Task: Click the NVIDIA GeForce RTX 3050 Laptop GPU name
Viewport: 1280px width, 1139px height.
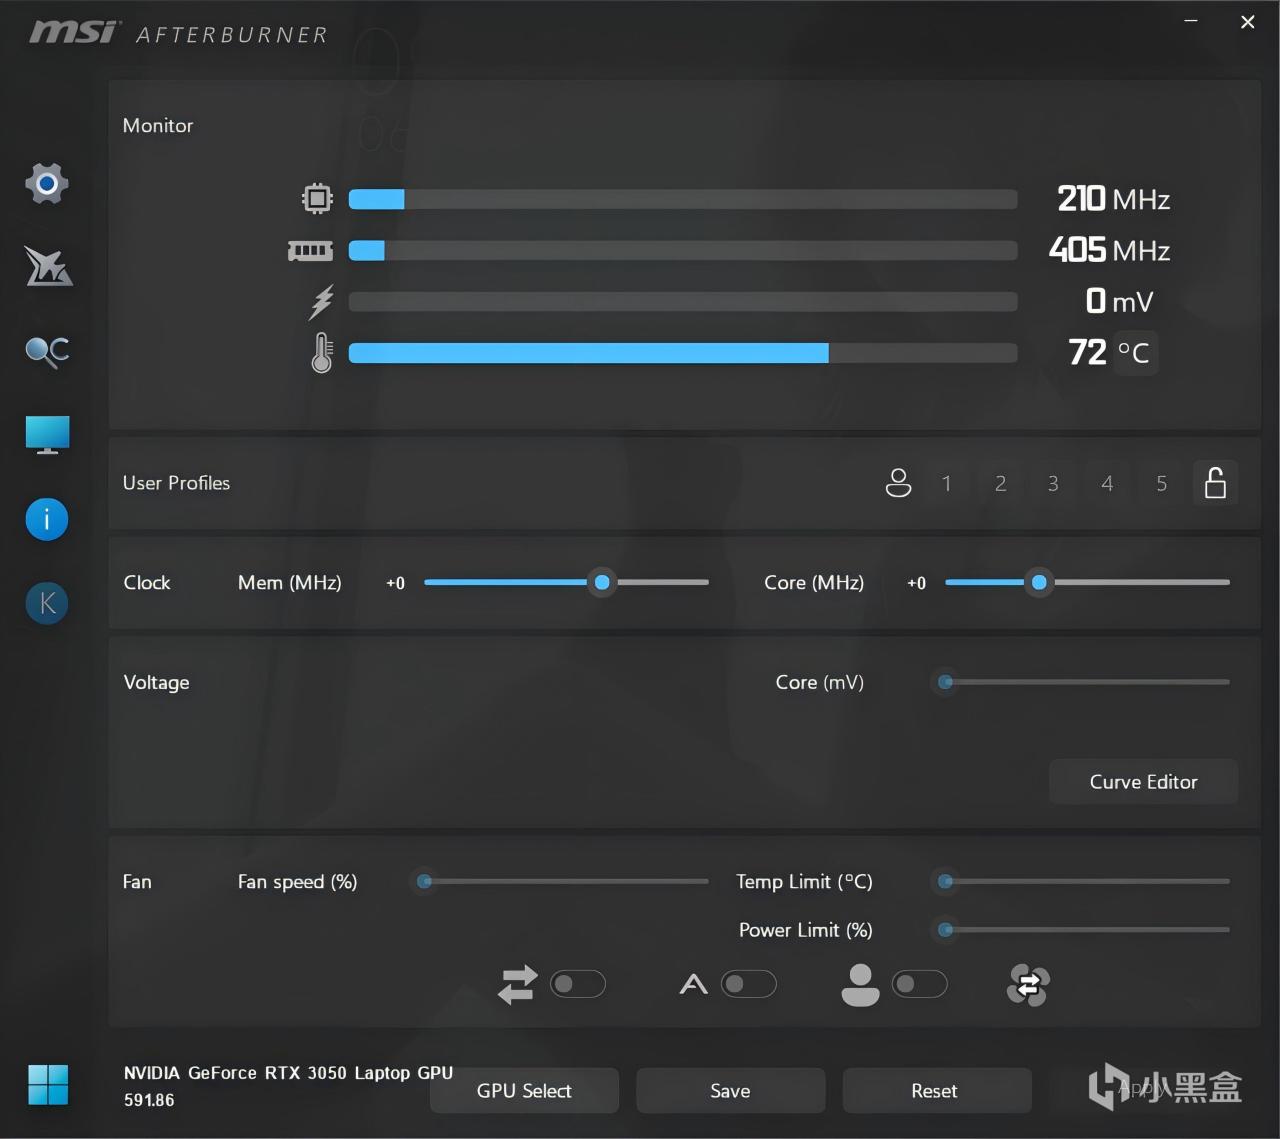Action: coord(288,1073)
